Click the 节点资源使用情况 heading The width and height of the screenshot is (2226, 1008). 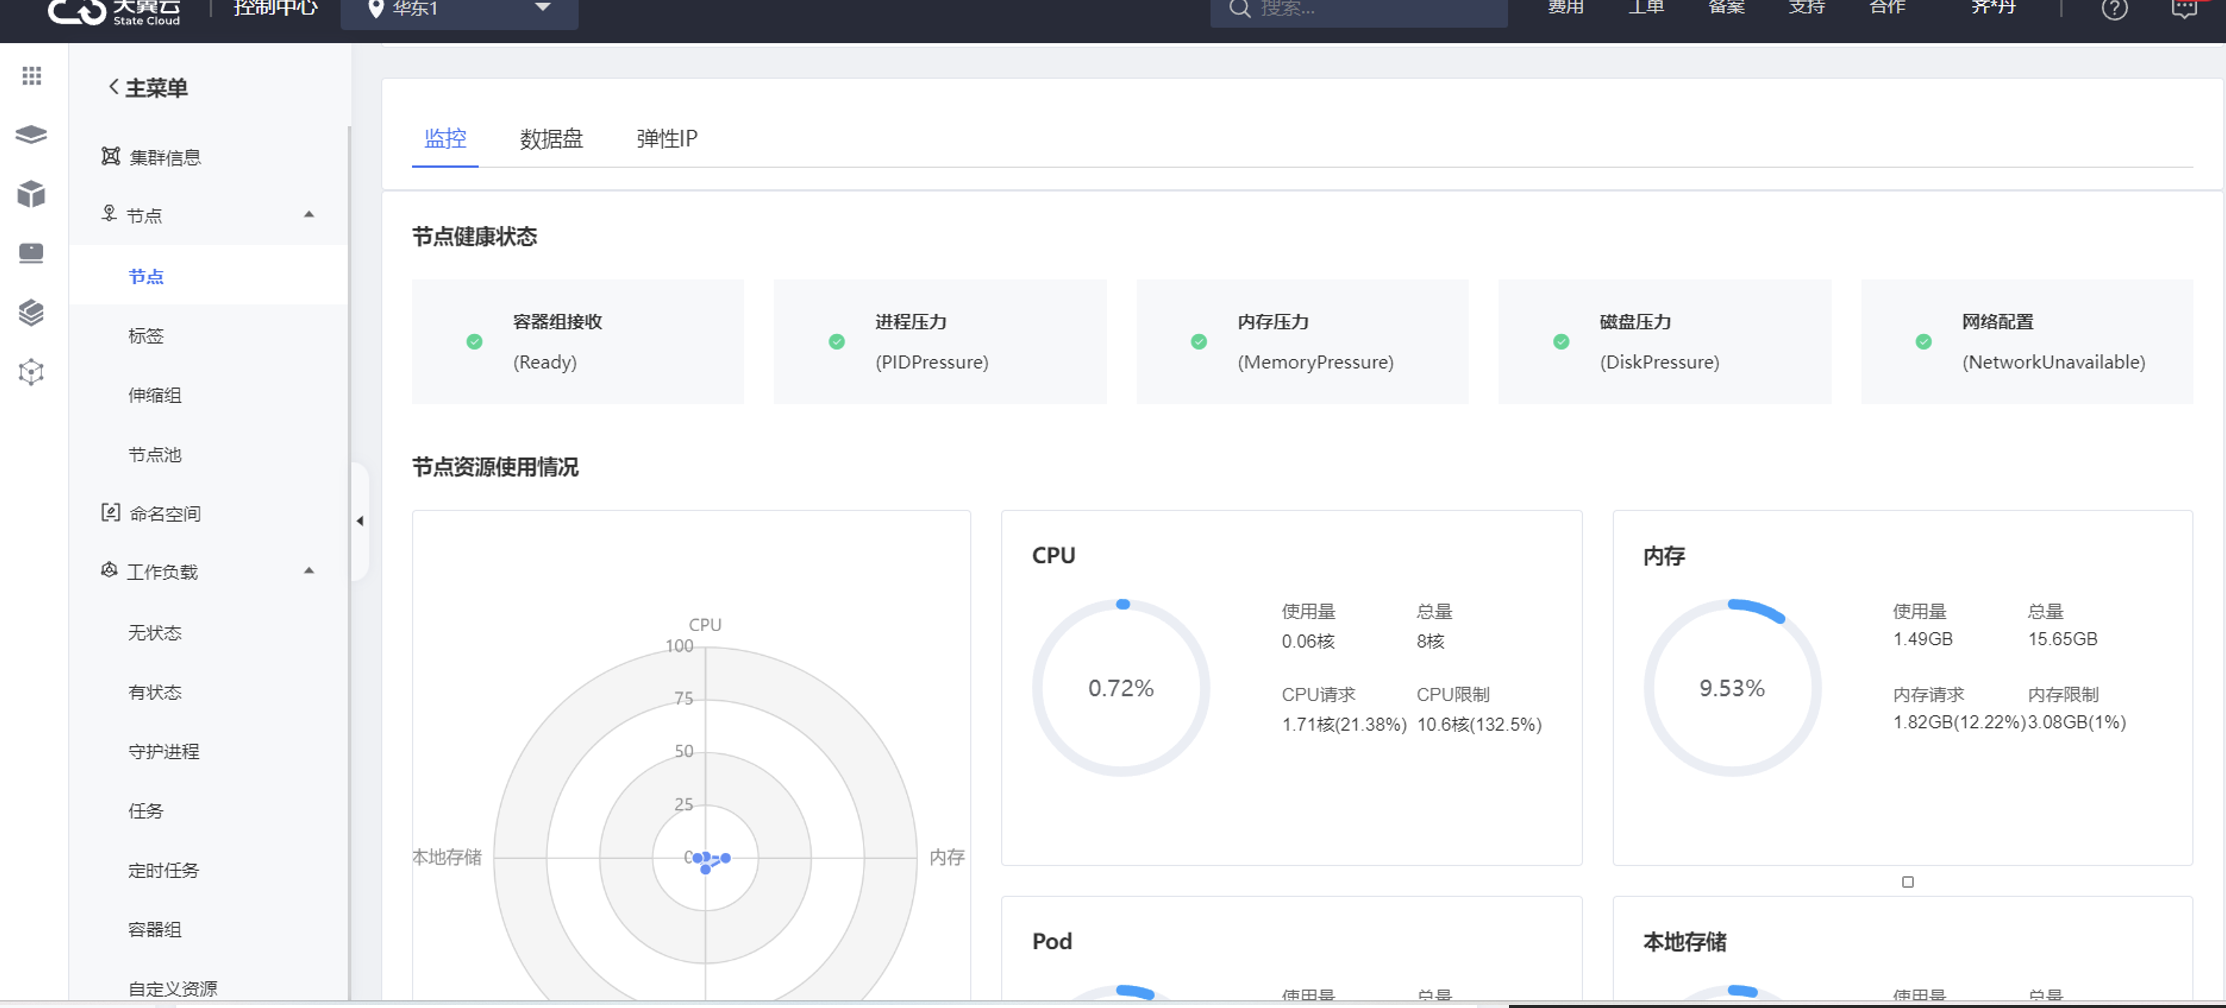[495, 467]
